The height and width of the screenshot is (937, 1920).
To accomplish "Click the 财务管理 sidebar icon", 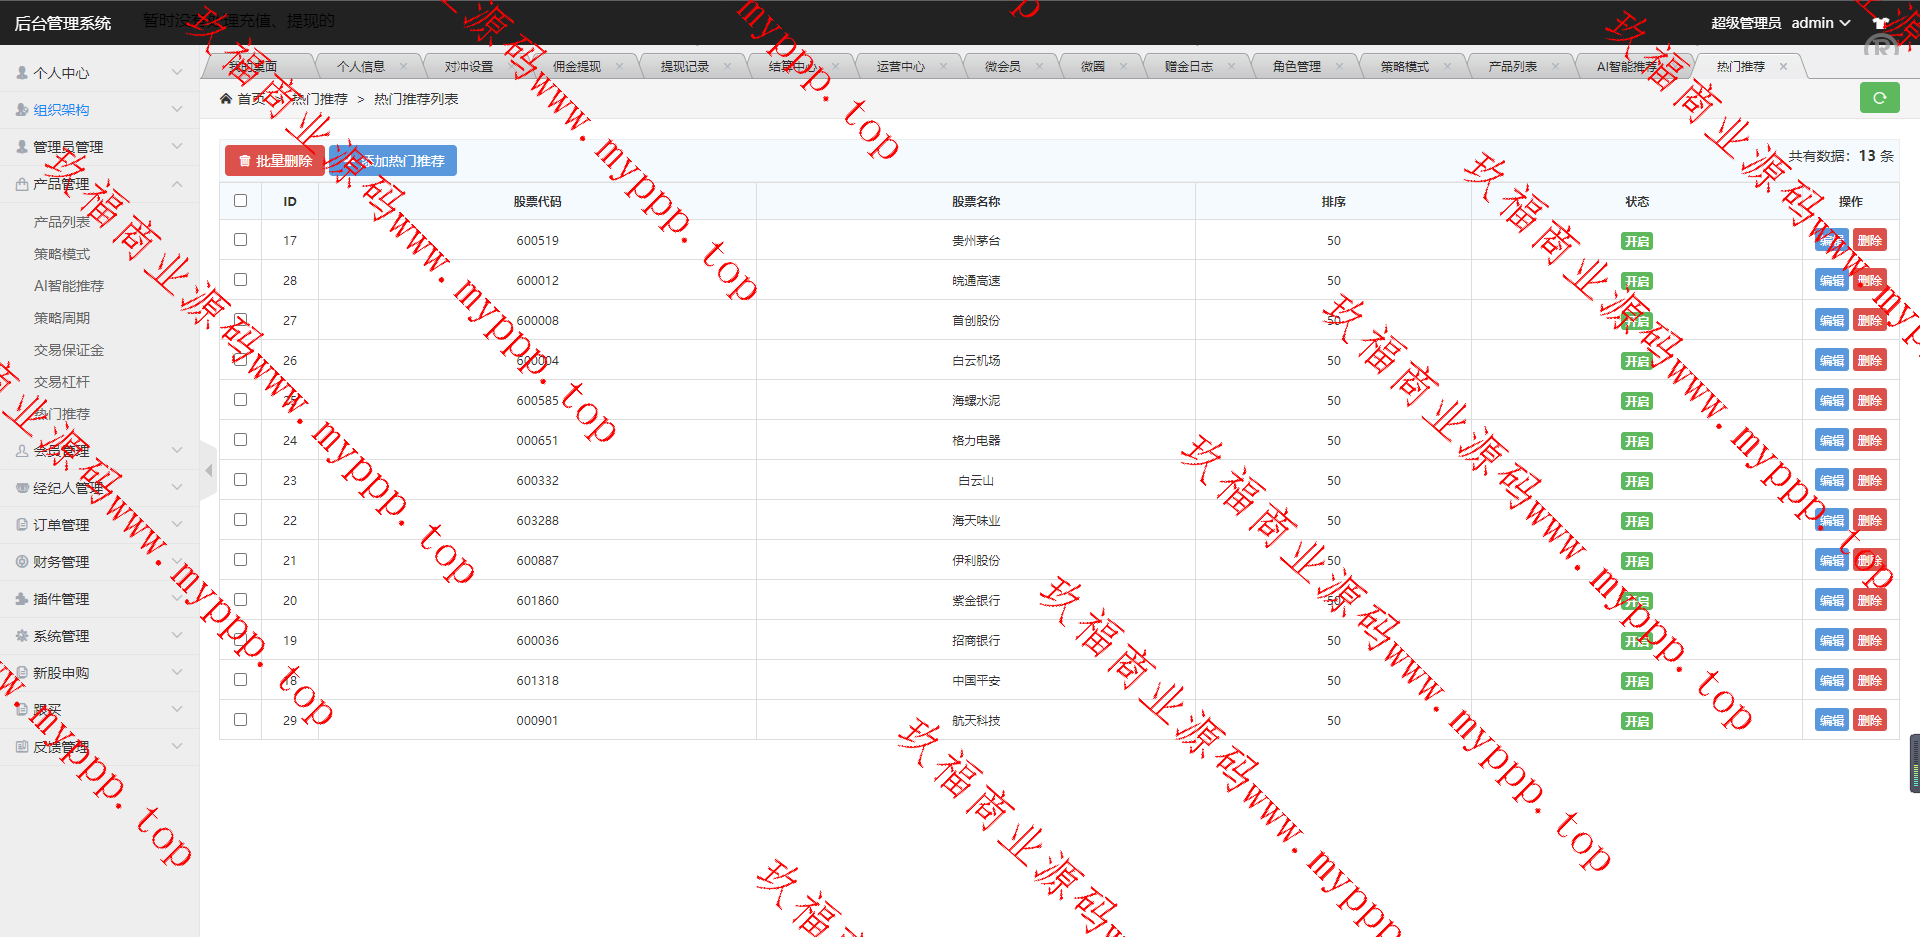I will pyautogui.click(x=22, y=562).
